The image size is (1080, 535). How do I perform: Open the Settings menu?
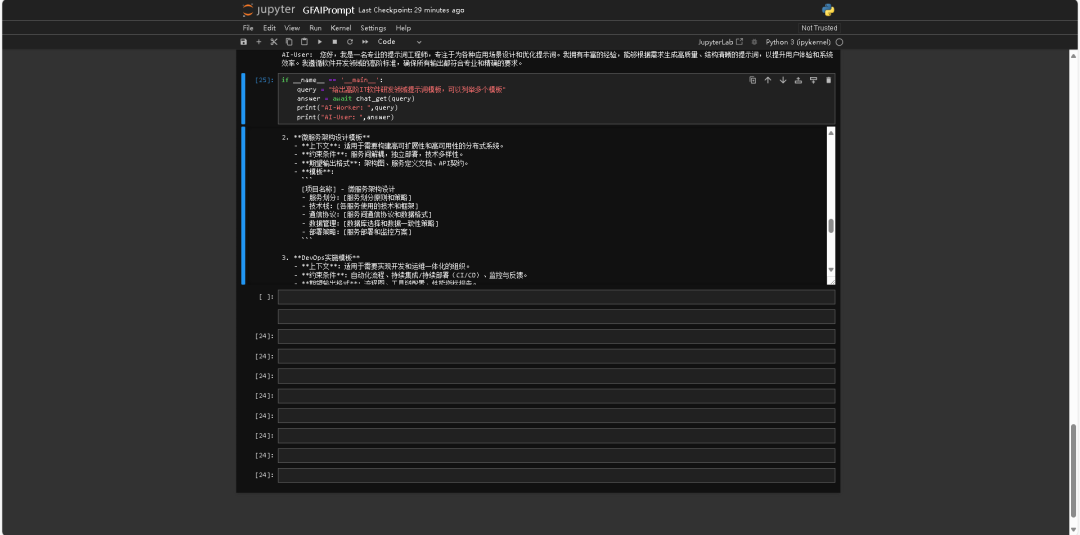tap(373, 28)
